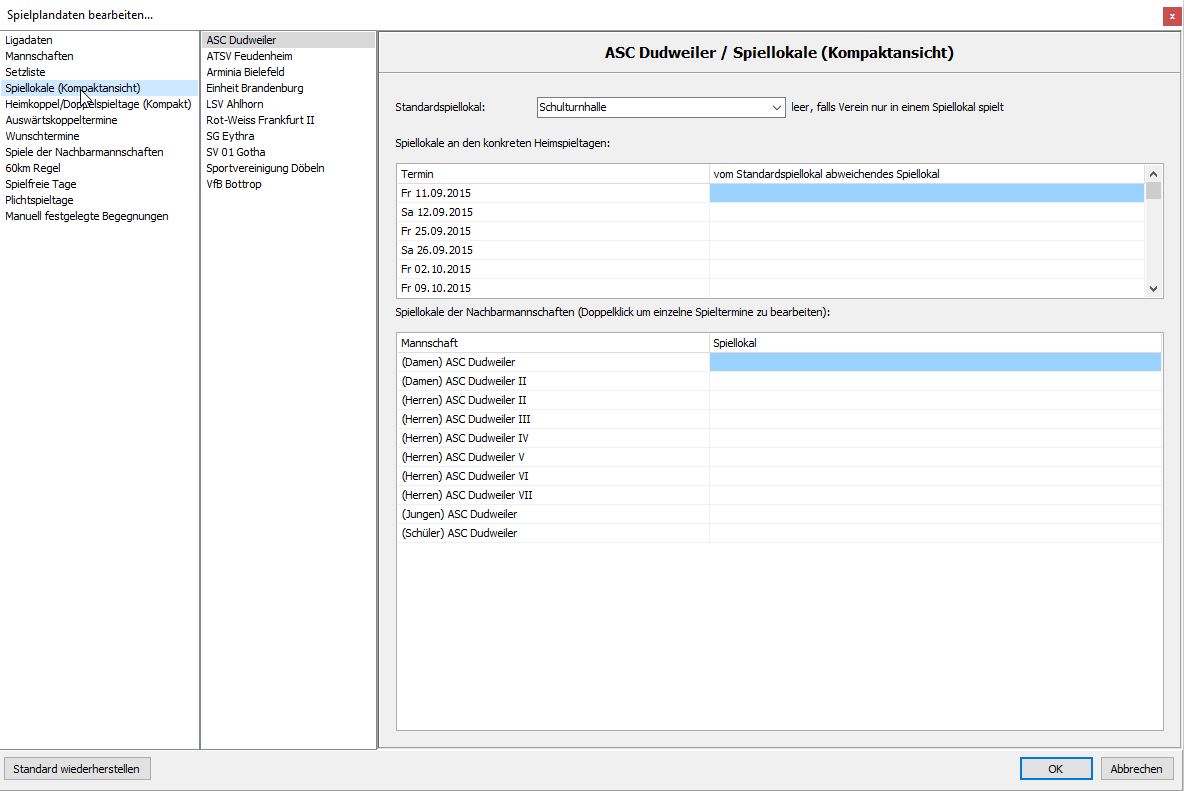Pick VfB Bottrop in team list
The width and height of the screenshot is (1184, 791).
click(234, 184)
